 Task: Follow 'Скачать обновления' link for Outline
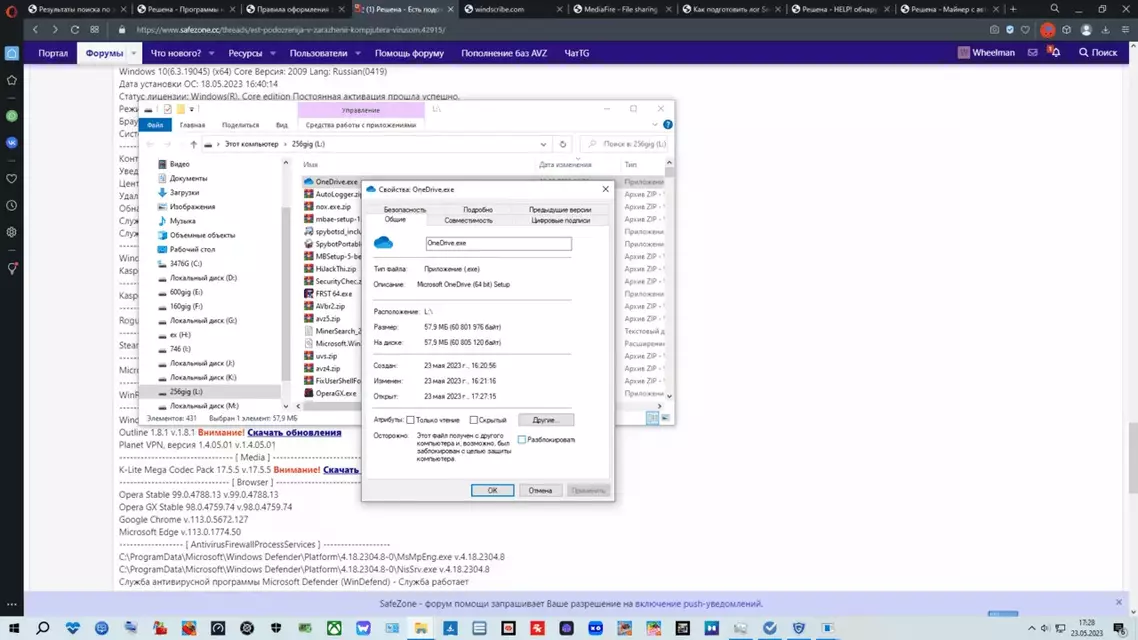pyautogui.click(x=294, y=432)
